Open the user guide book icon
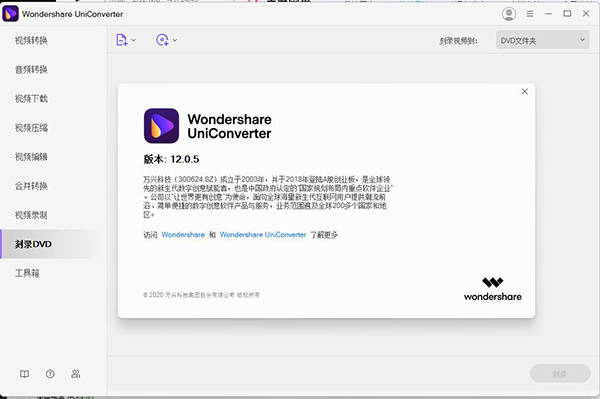The width and height of the screenshot is (600, 399). [24, 374]
